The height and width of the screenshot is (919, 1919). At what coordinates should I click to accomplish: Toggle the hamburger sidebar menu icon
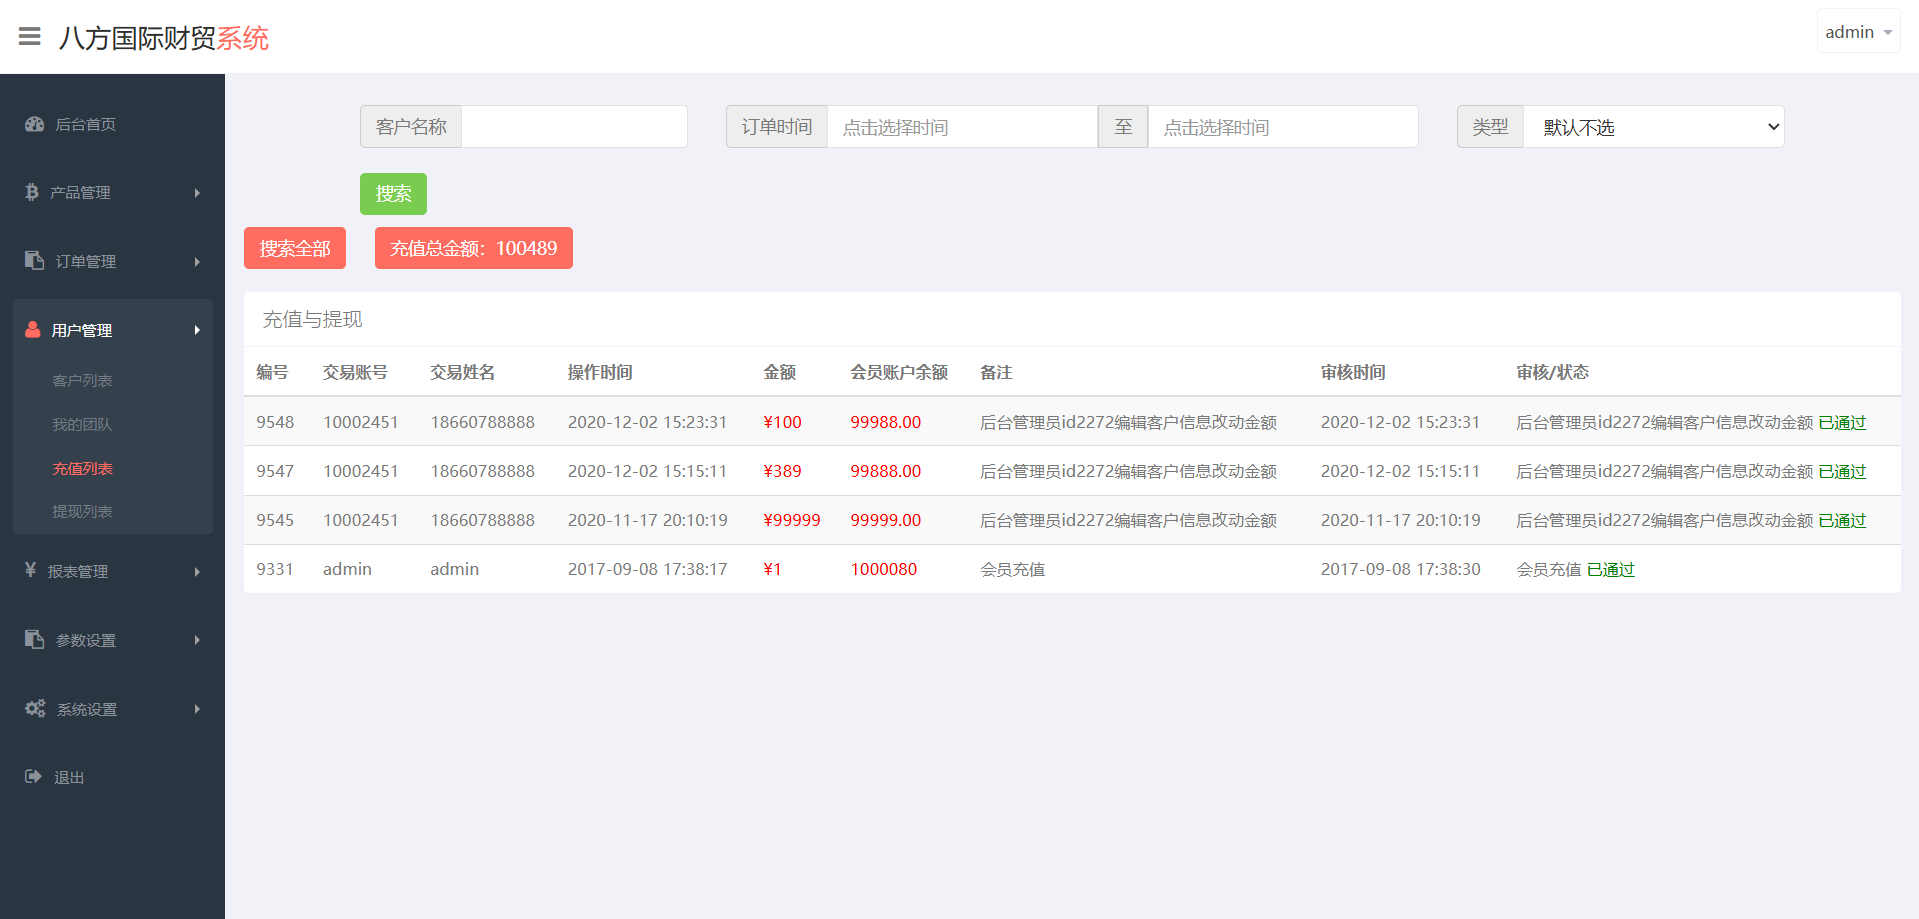[x=30, y=37]
